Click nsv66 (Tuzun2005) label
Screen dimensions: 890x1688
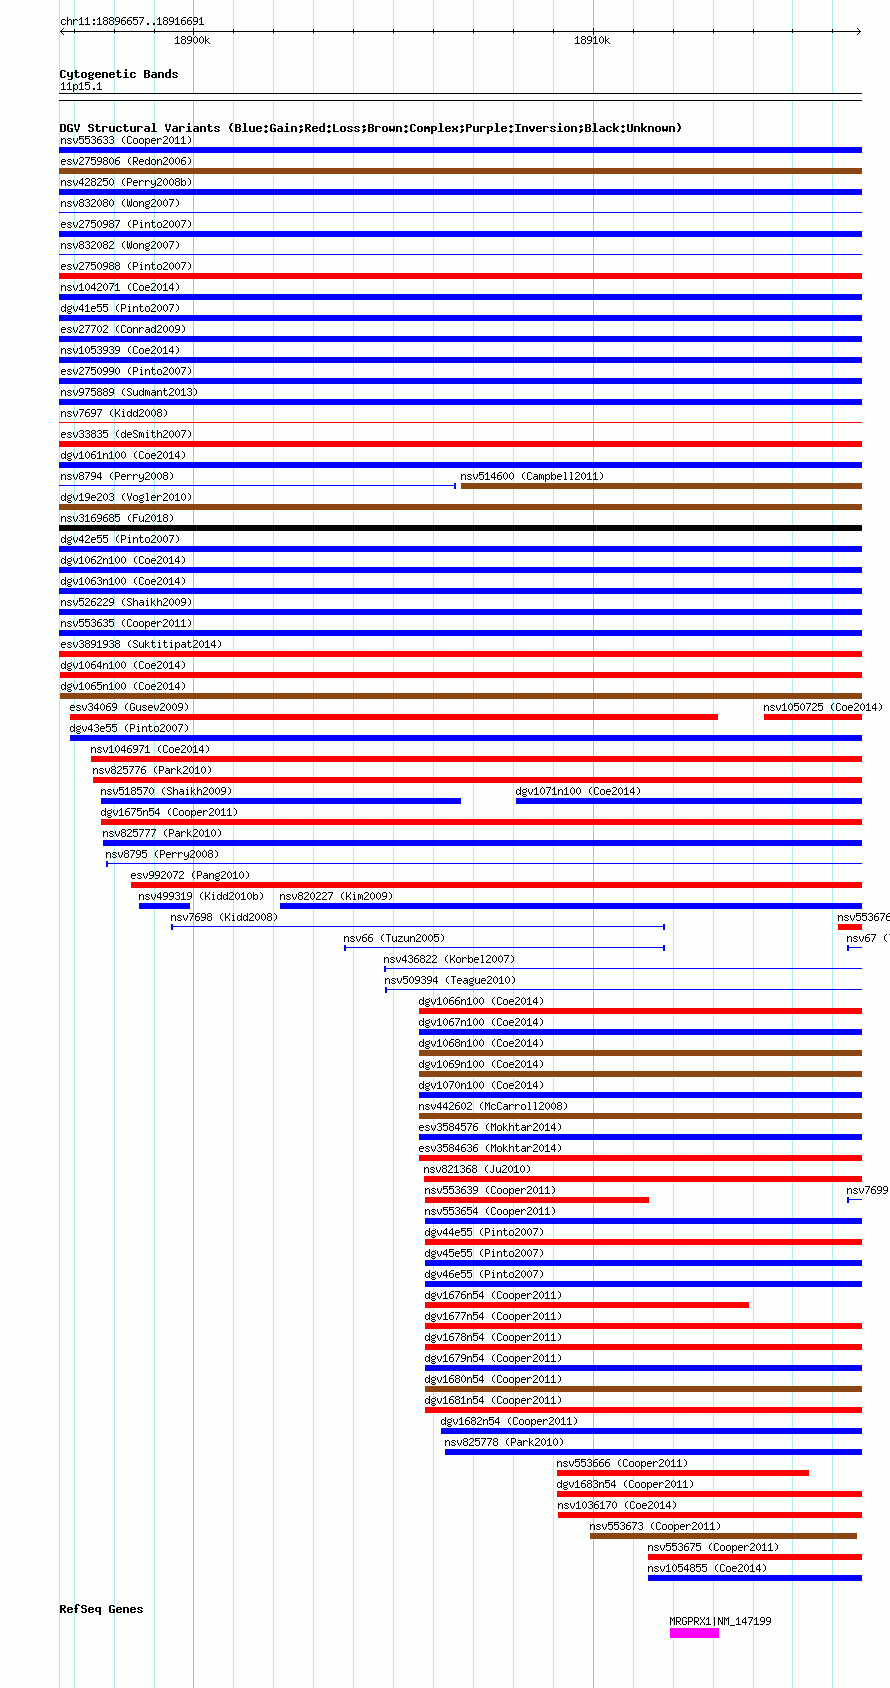(x=394, y=938)
